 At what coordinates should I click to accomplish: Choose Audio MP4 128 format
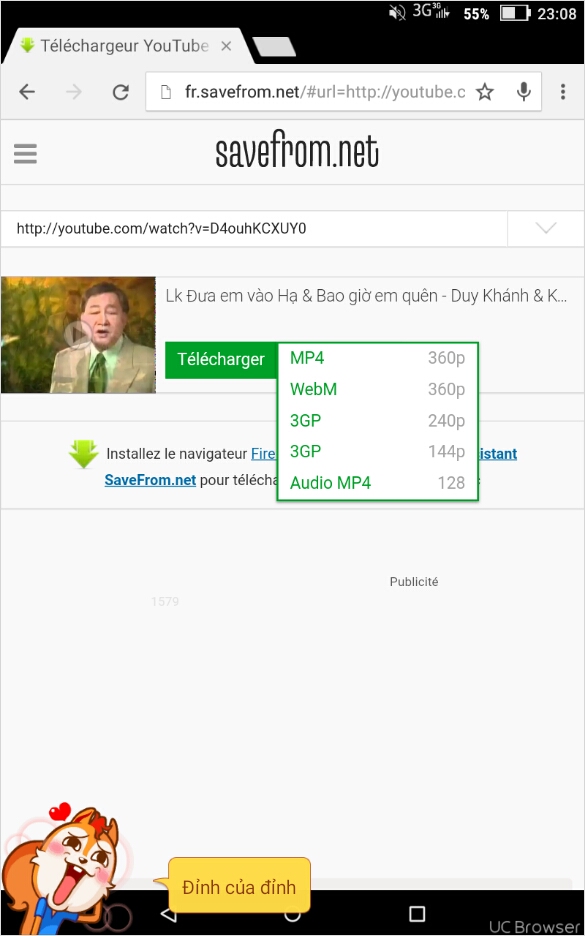pyautogui.click(x=377, y=482)
